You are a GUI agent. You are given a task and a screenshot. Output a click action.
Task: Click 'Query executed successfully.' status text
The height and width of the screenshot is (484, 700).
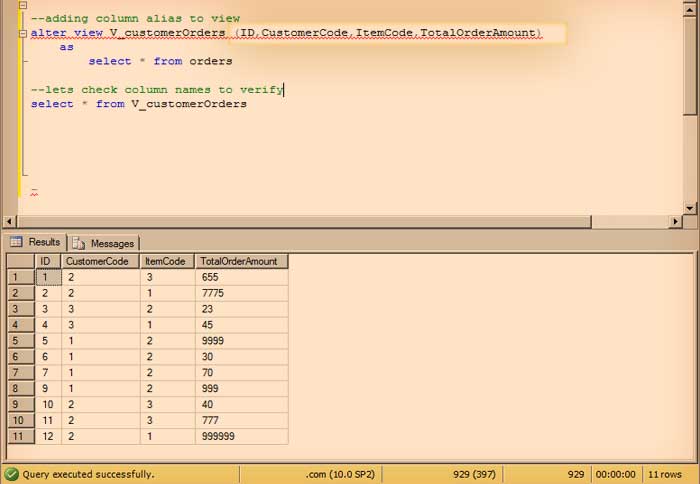(x=88, y=475)
